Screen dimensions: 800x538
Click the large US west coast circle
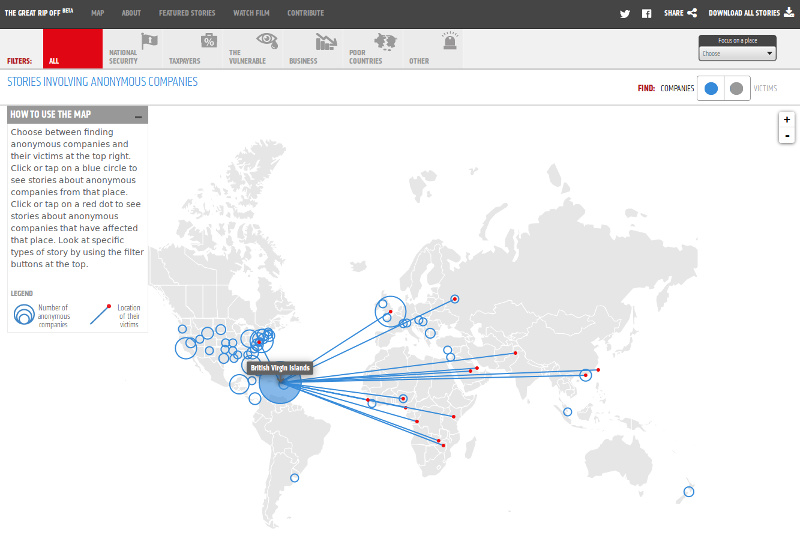tap(186, 349)
